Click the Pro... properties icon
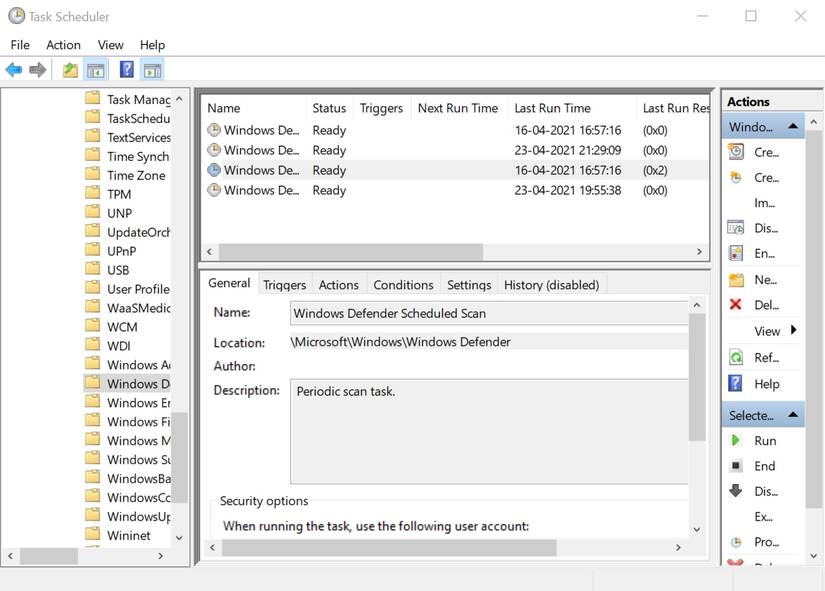The width and height of the screenshot is (825, 591). pyautogui.click(x=736, y=542)
